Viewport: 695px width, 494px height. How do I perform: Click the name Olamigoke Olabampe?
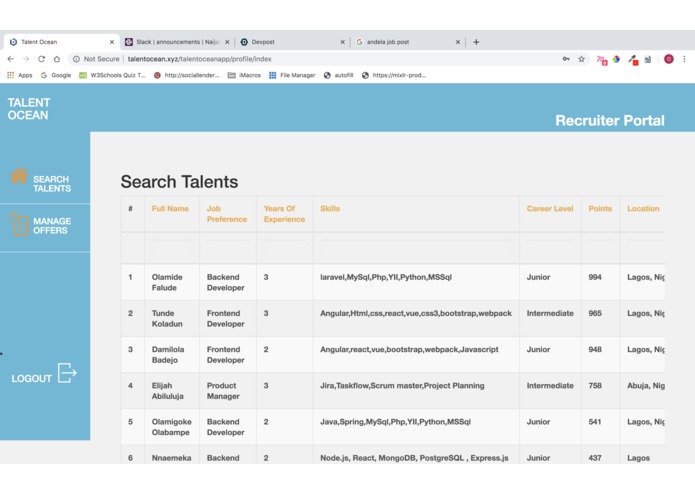coord(172,427)
